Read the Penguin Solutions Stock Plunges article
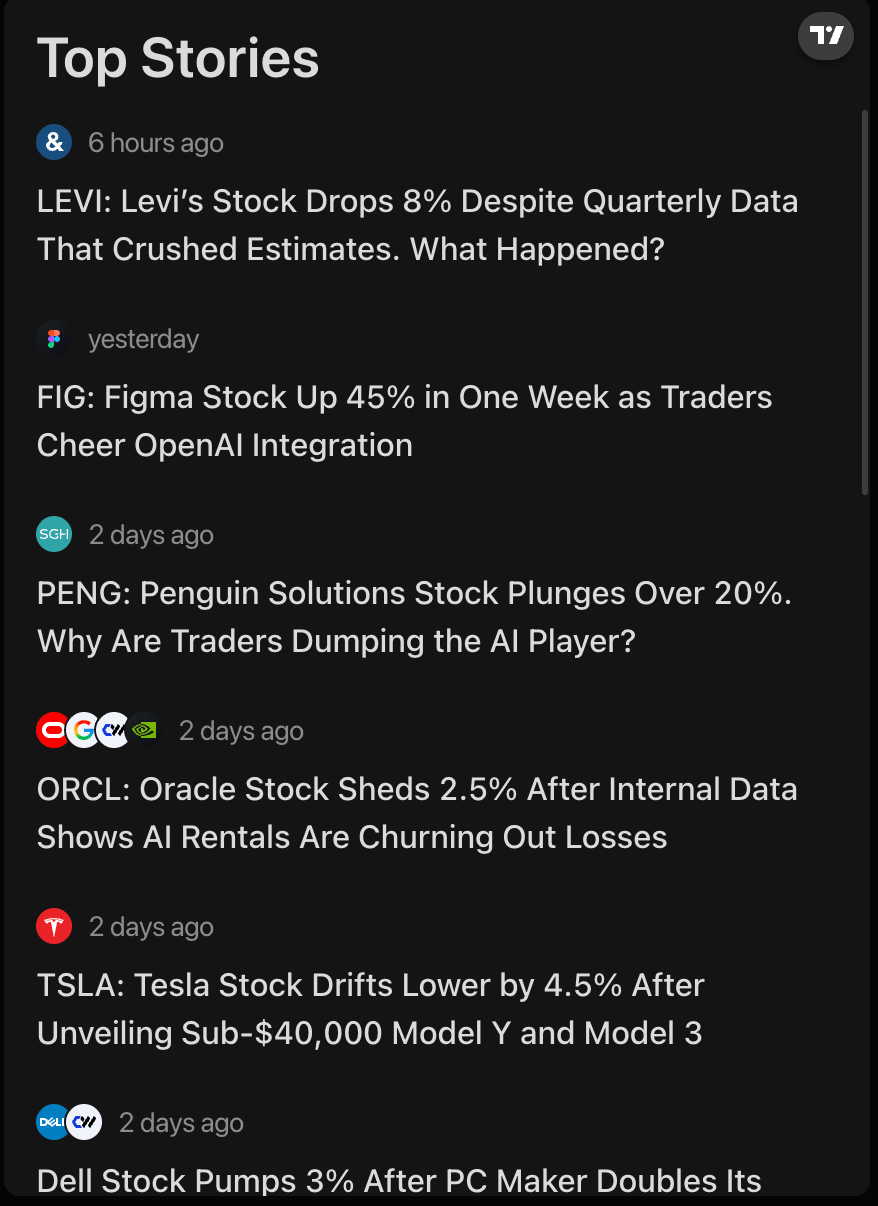The height and width of the screenshot is (1206, 878). [414, 617]
